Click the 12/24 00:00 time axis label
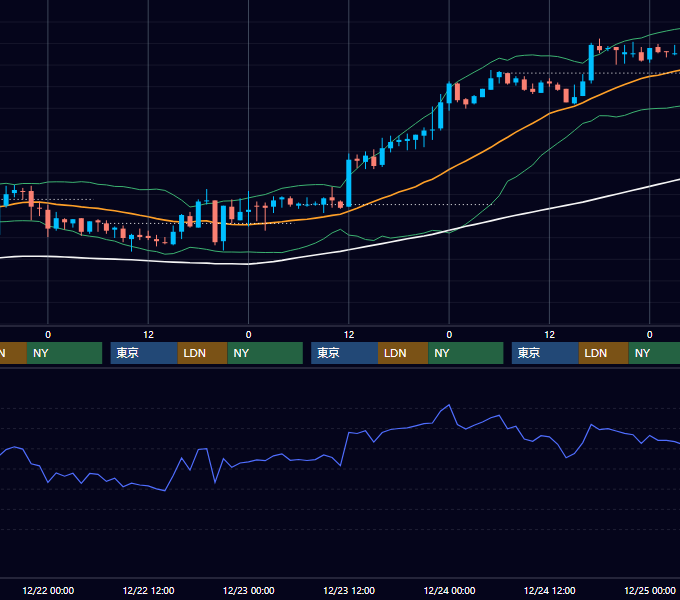Image resolution: width=680 pixels, height=600 pixels. (x=449, y=590)
